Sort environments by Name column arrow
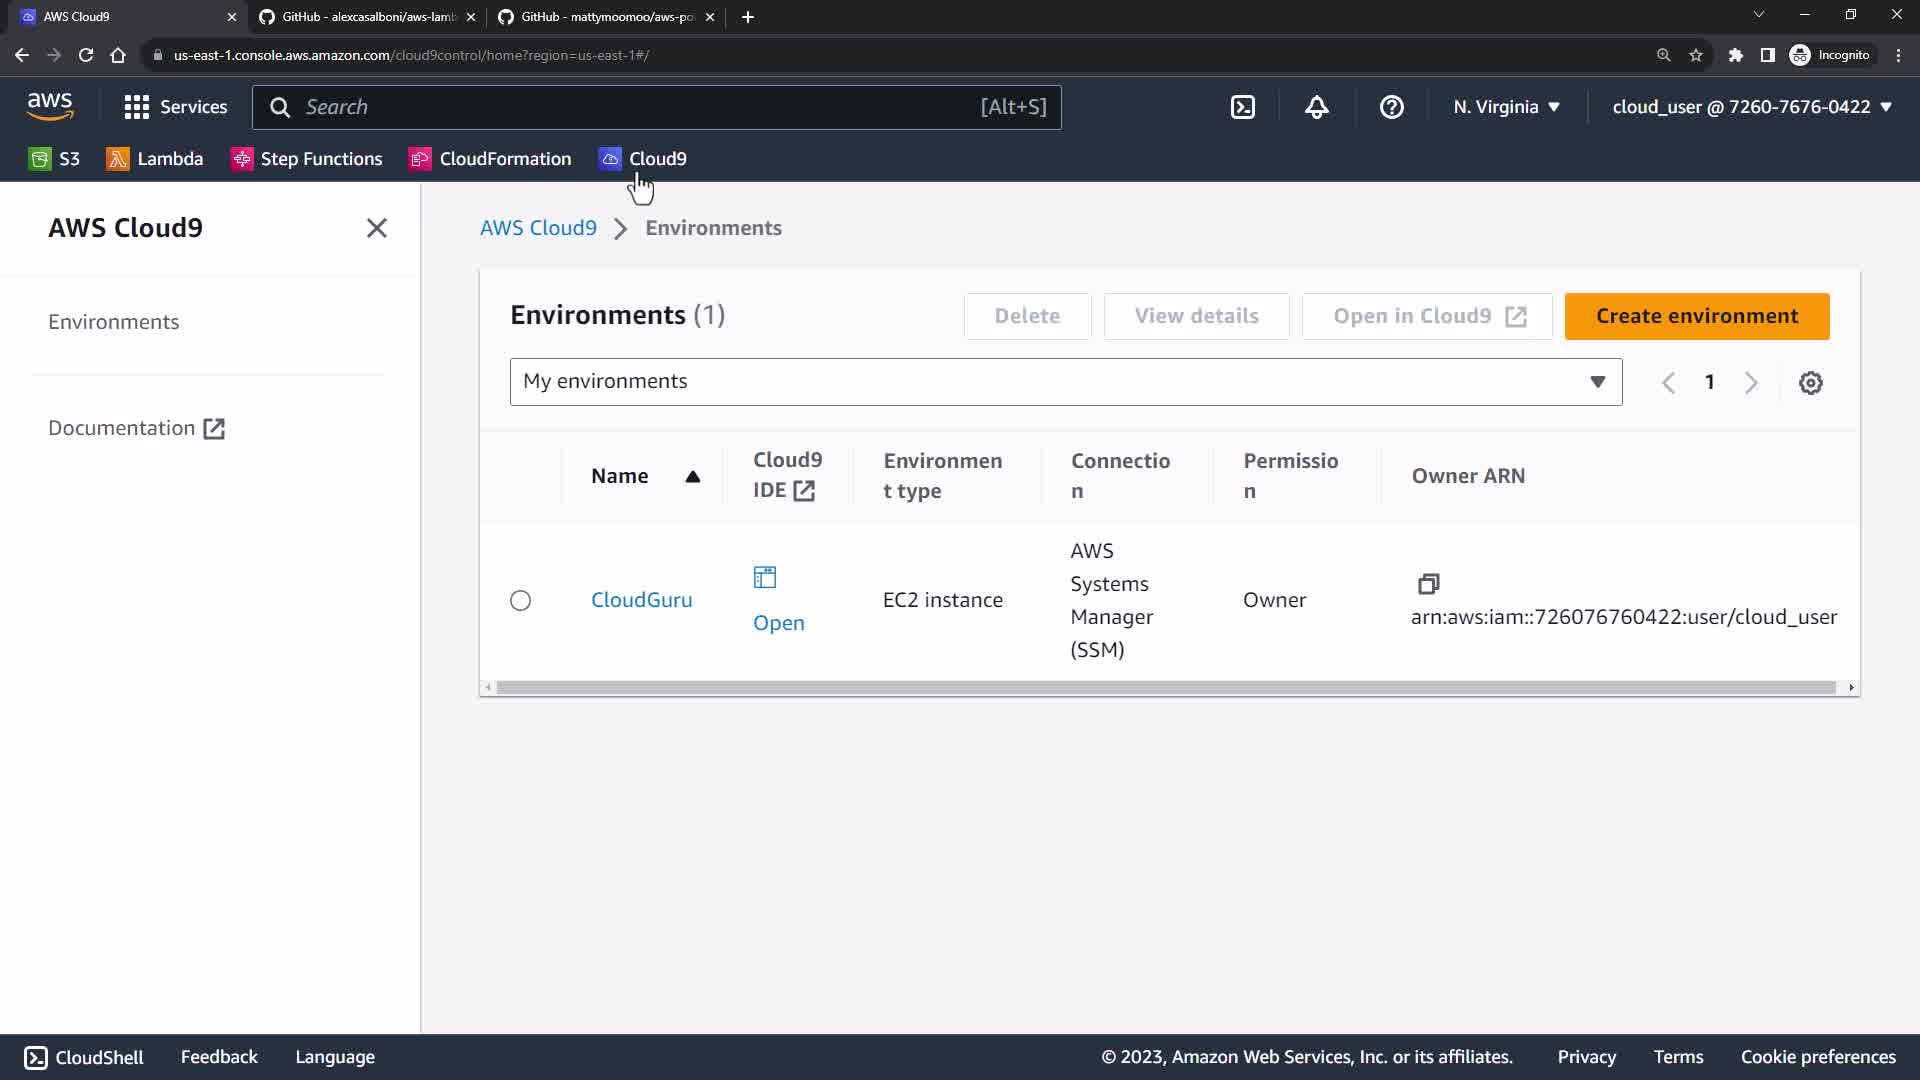The height and width of the screenshot is (1080, 1920). point(692,477)
